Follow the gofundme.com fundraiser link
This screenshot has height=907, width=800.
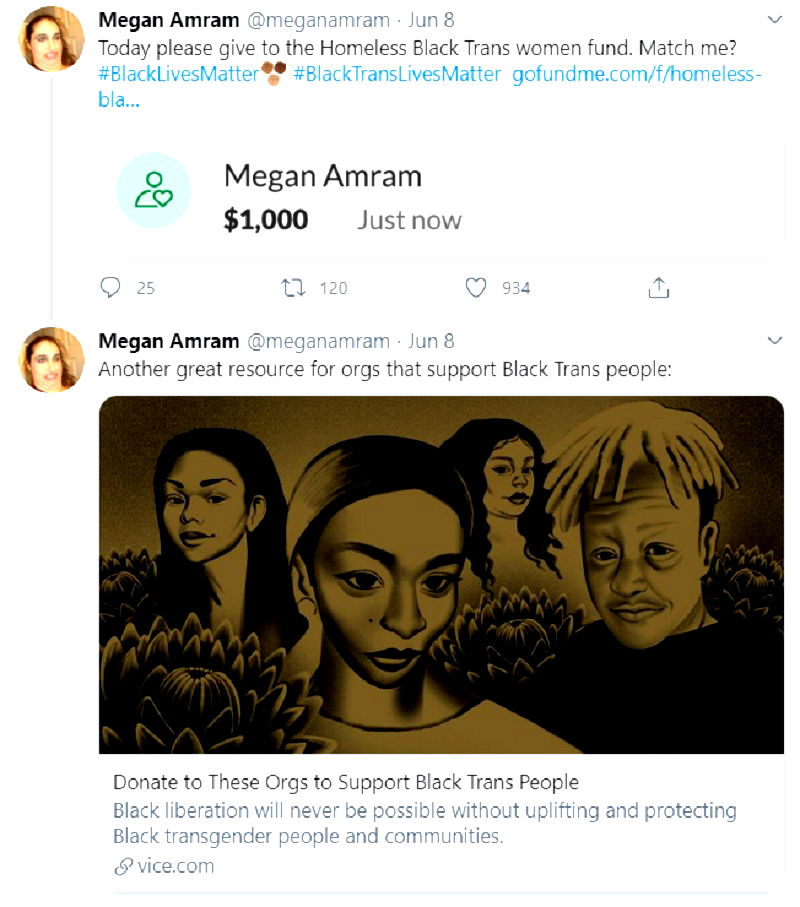636,74
